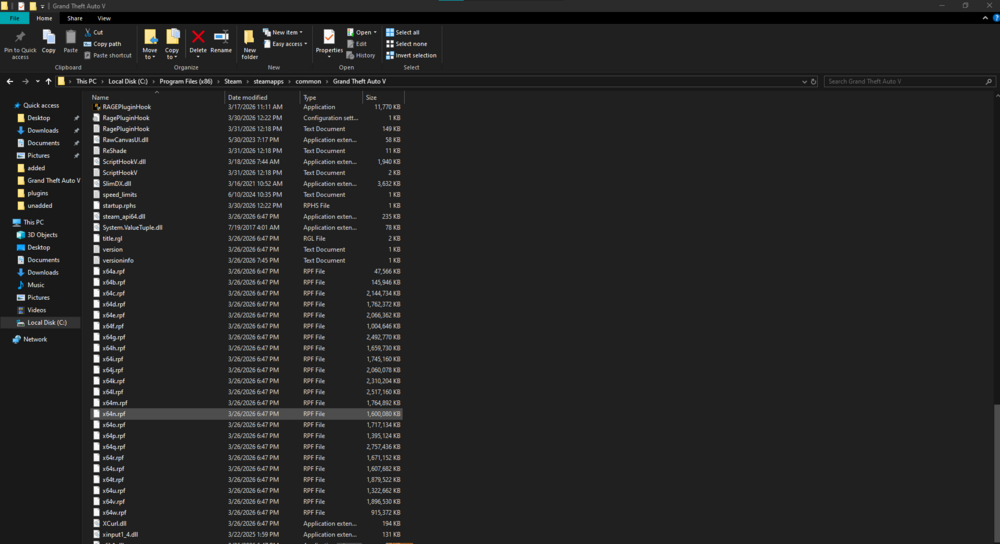Click the Copy icon in Clipboard group
Screen dimensions: 1000x544
pos(48,38)
